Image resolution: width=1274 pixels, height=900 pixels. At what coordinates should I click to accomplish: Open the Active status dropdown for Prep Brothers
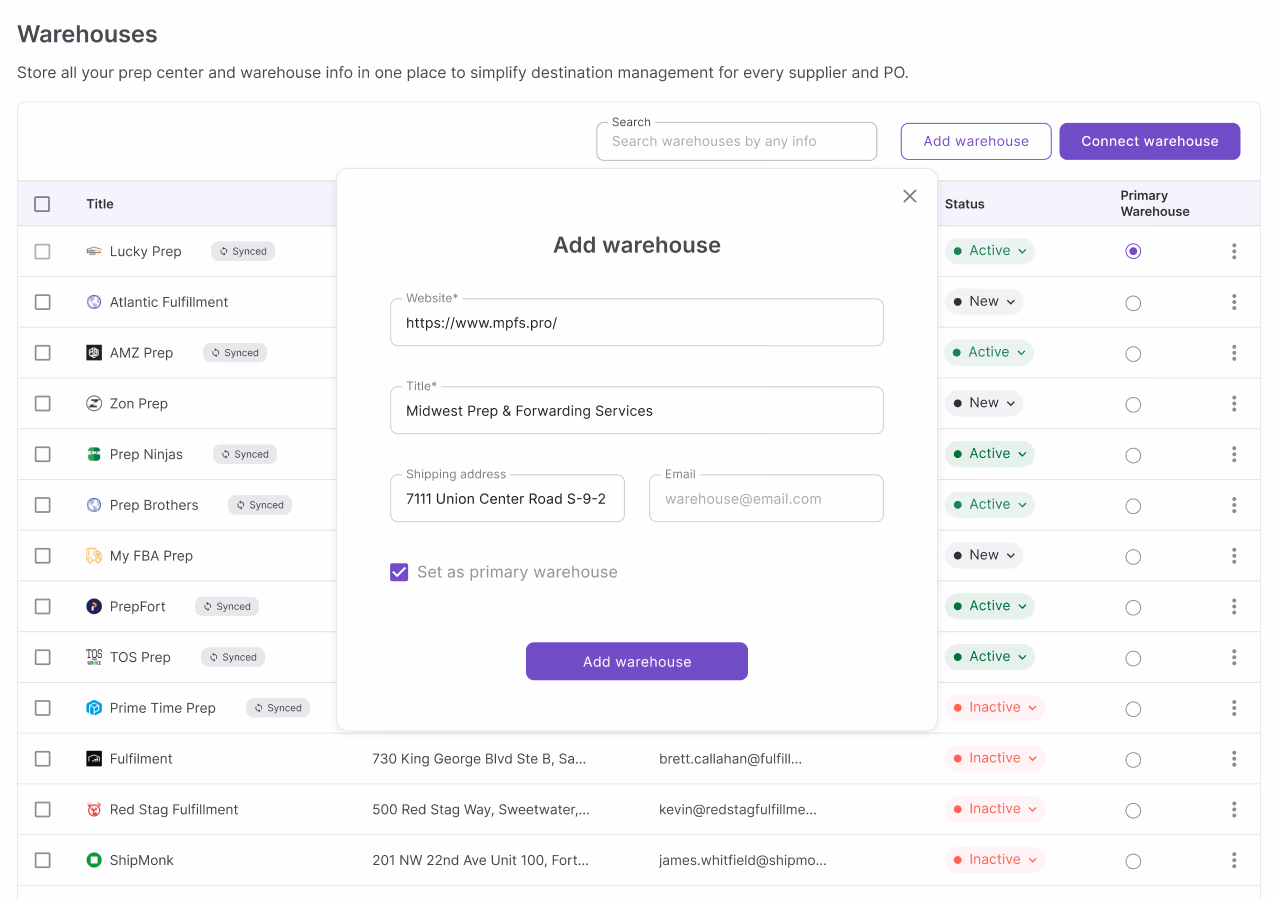pos(989,504)
